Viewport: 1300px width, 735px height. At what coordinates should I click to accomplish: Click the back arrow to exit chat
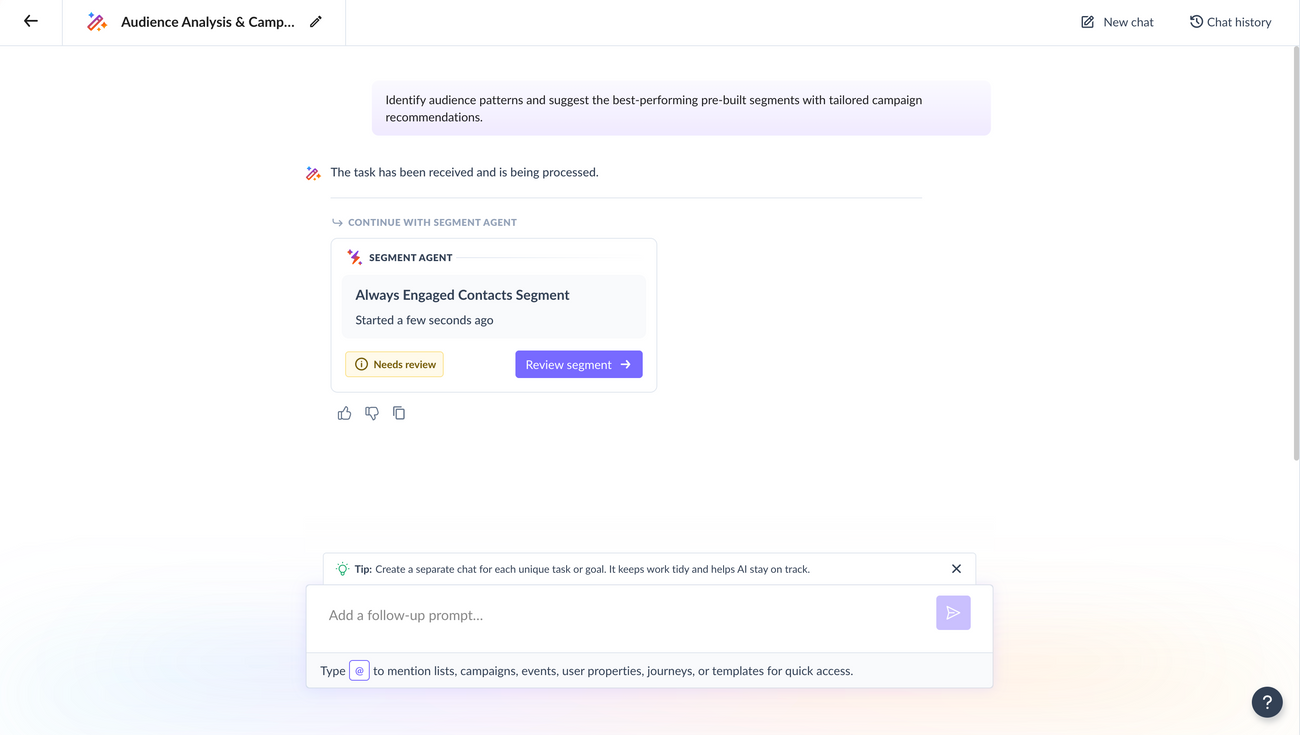coord(29,21)
